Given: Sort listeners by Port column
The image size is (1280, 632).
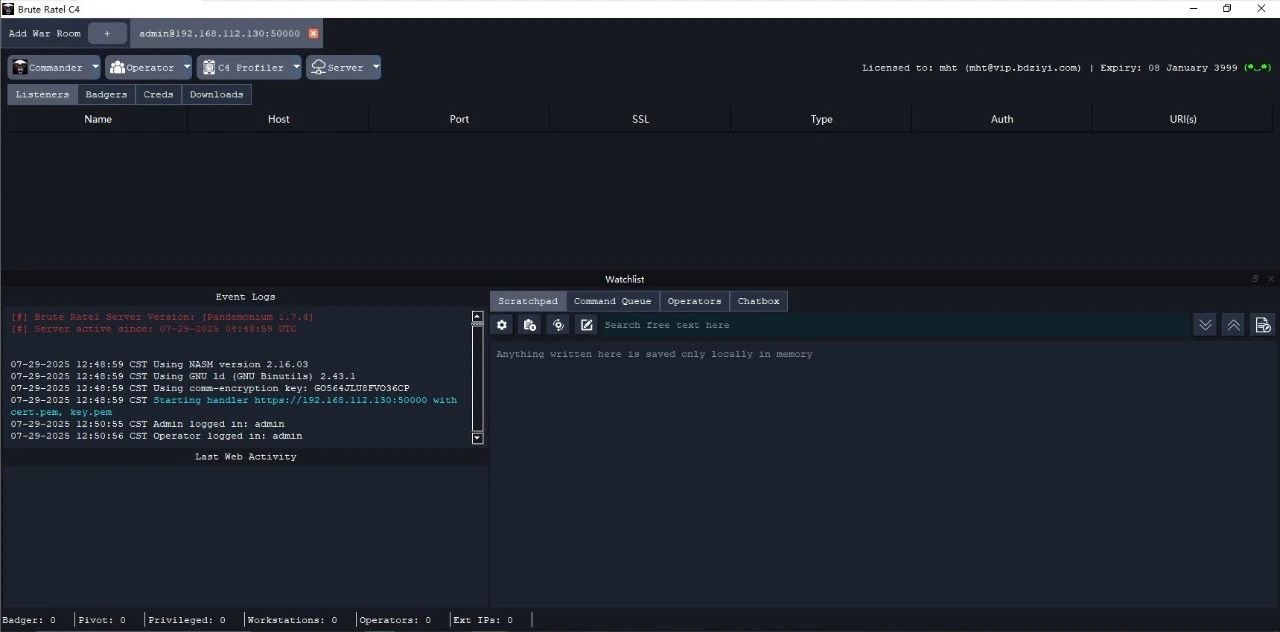Looking at the screenshot, I should point(459,119).
